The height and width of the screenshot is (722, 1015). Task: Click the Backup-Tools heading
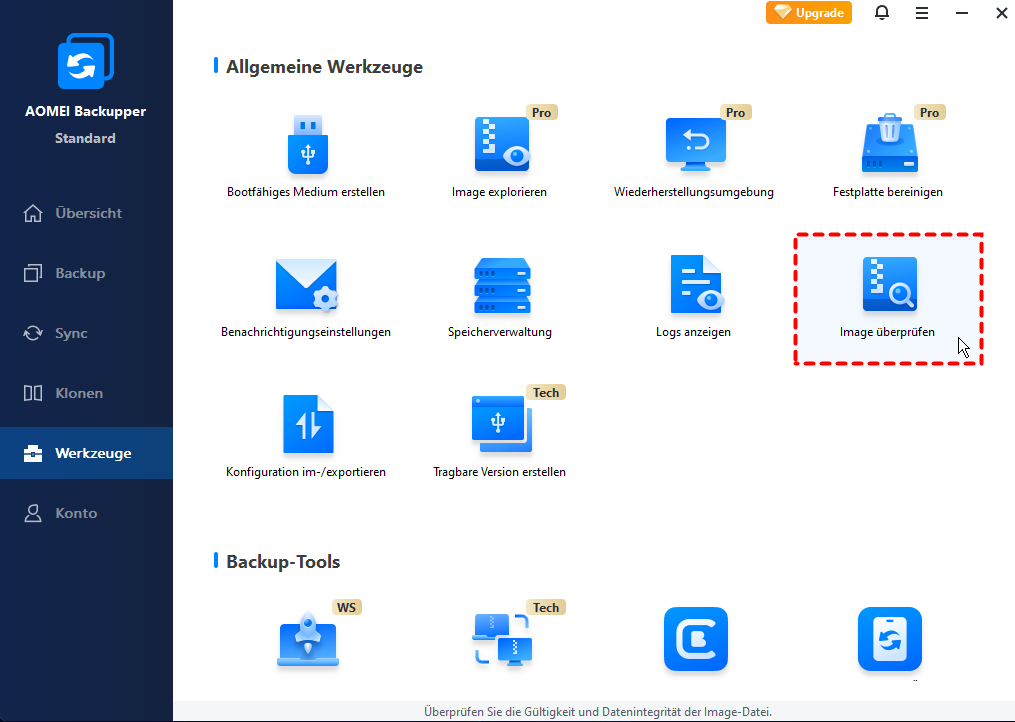coord(283,561)
